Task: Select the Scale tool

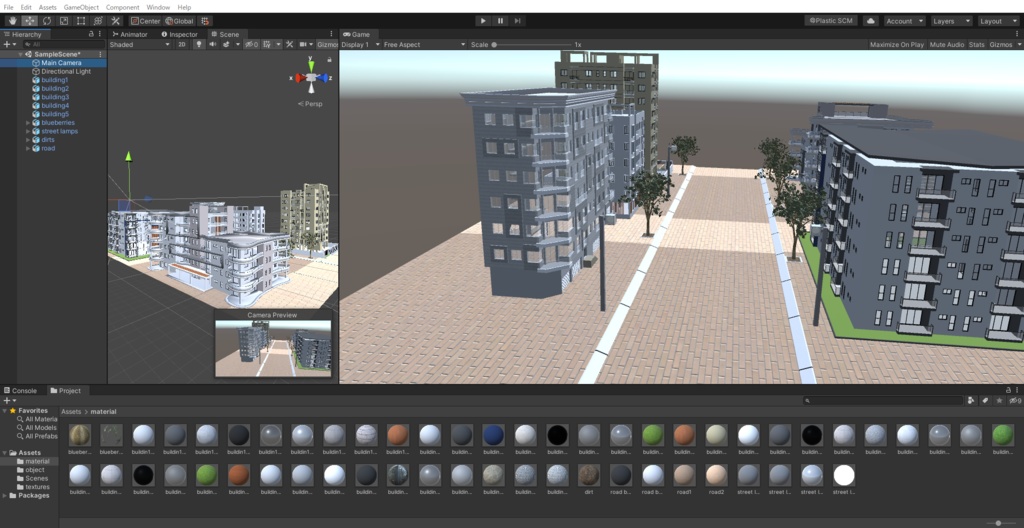Action: pos(63,21)
